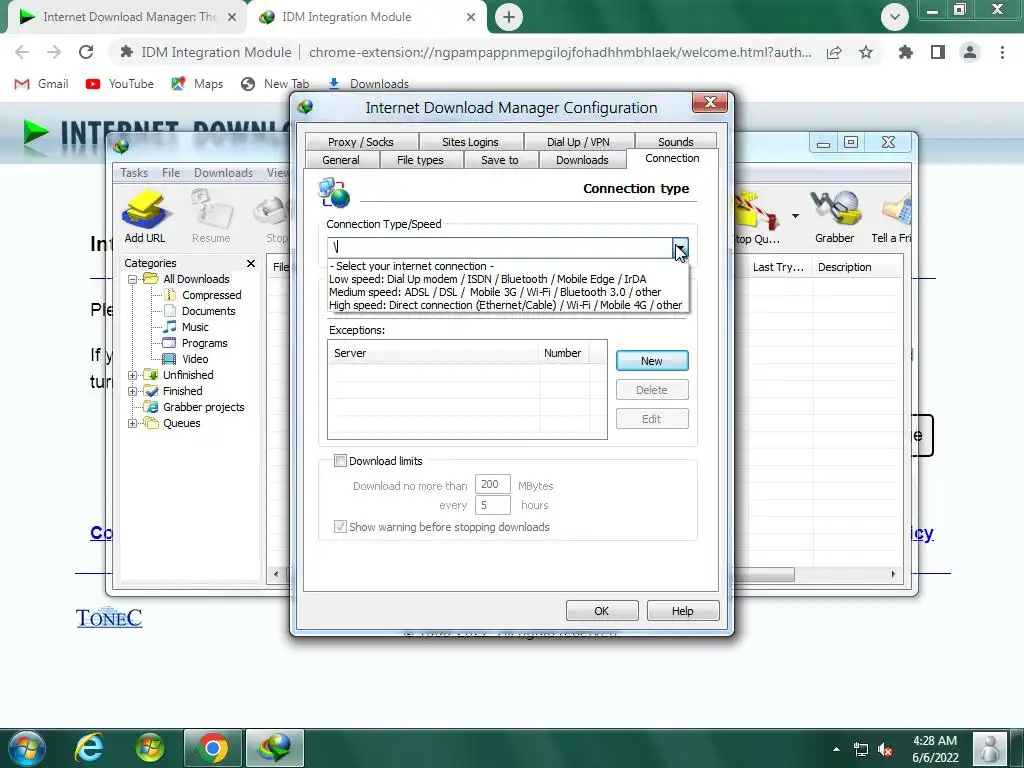Collapse the All Downloads tree node
This screenshot has width=1024, height=768.
pos(133,279)
